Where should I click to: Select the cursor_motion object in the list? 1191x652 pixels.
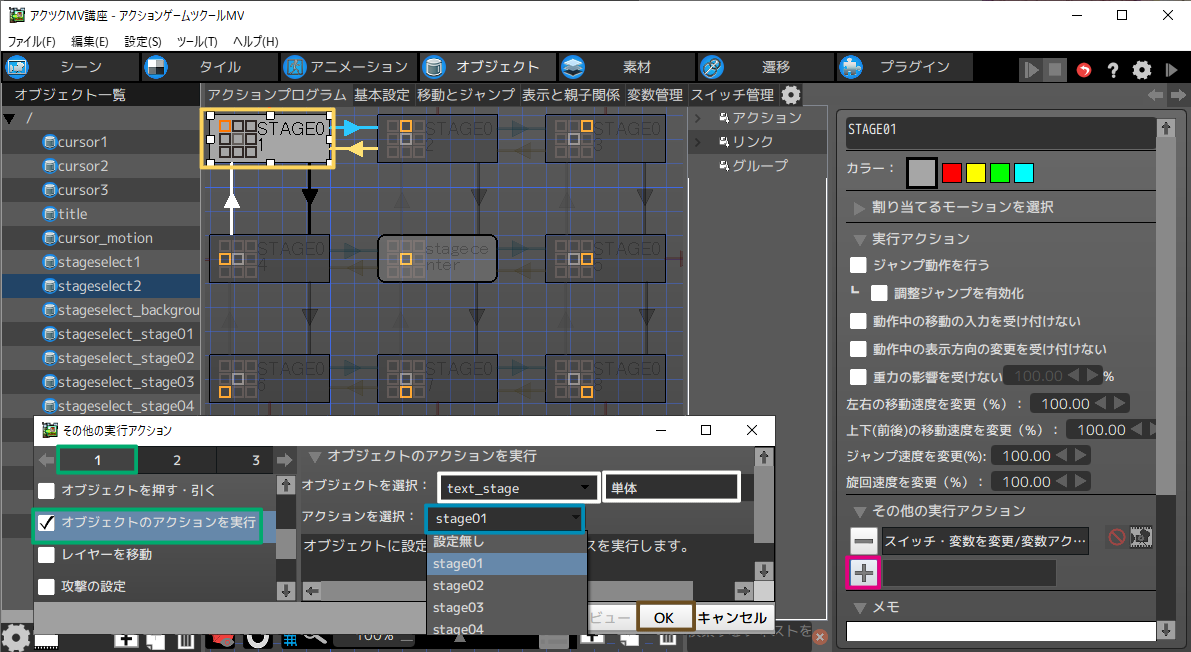pos(104,238)
